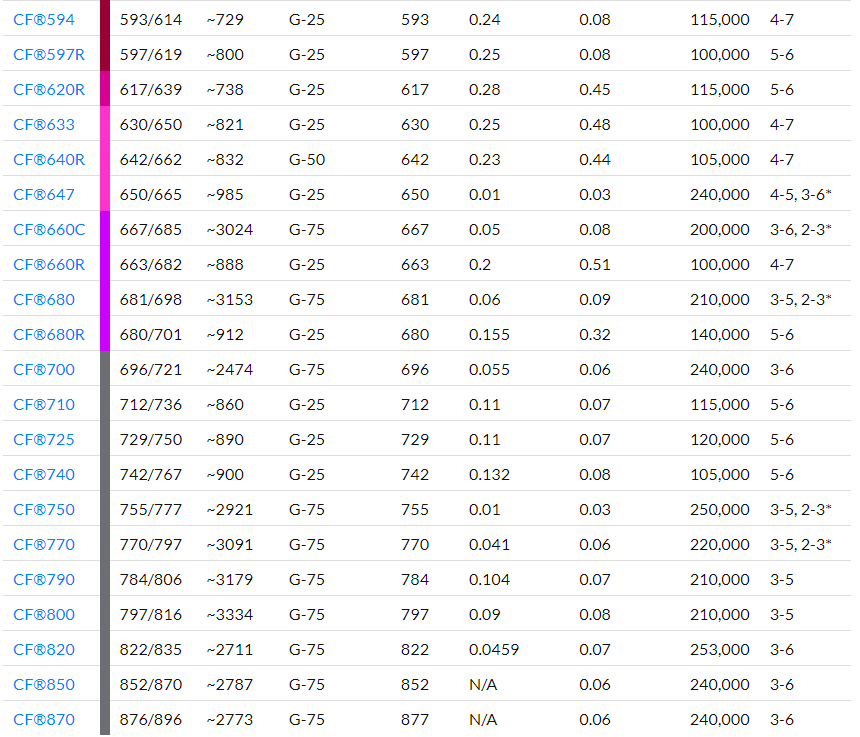Click the gray color bar beside CF®790
860x737 pixels.
coord(105,580)
